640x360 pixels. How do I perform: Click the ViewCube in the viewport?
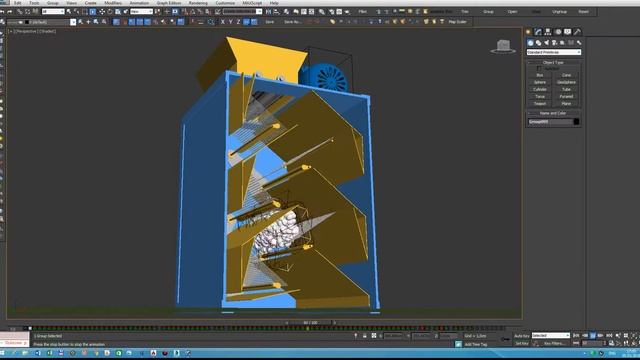503,46
